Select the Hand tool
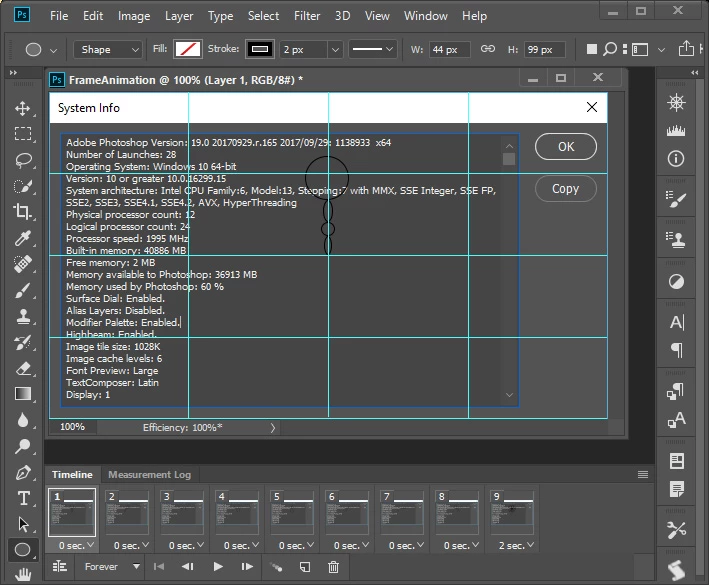The height and width of the screenshot is (585, 709). click(x=23, y=574)
